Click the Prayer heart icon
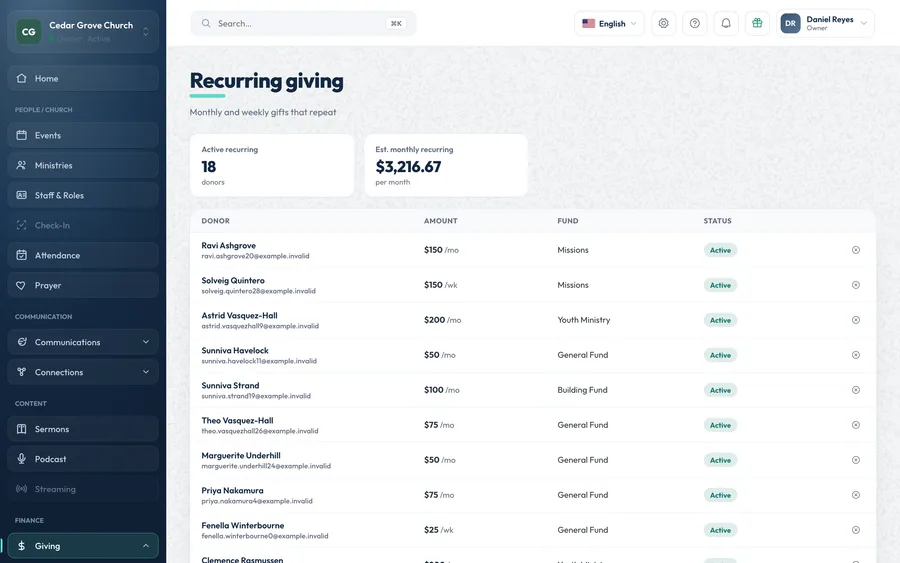This screenshot has width=900, height=563. point(21,285)
